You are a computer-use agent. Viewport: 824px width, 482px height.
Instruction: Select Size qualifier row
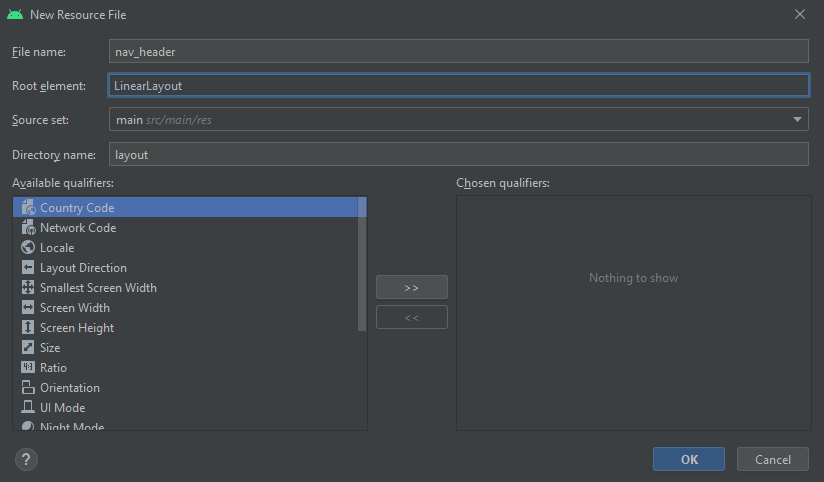point(185,347)
